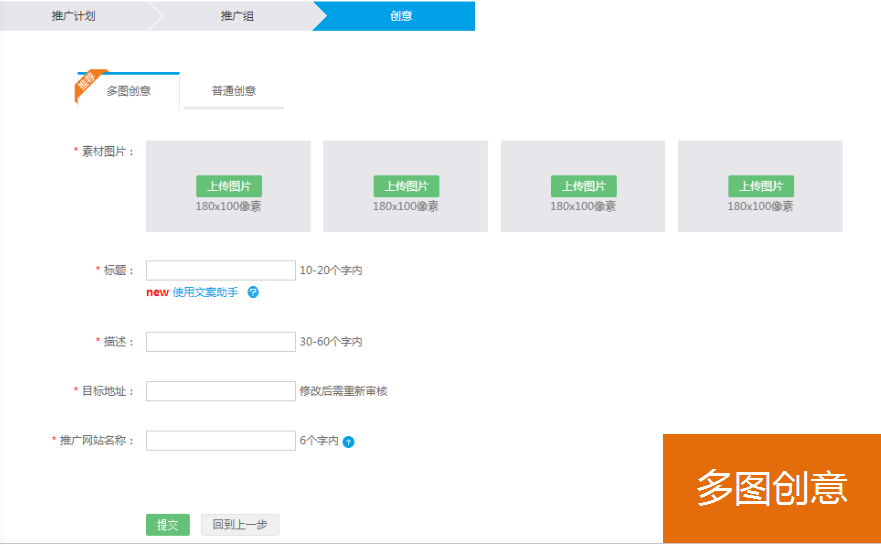The image size is (881, 545).
Task: Switch to the 普通创意 tab
Action: [233, 91]
